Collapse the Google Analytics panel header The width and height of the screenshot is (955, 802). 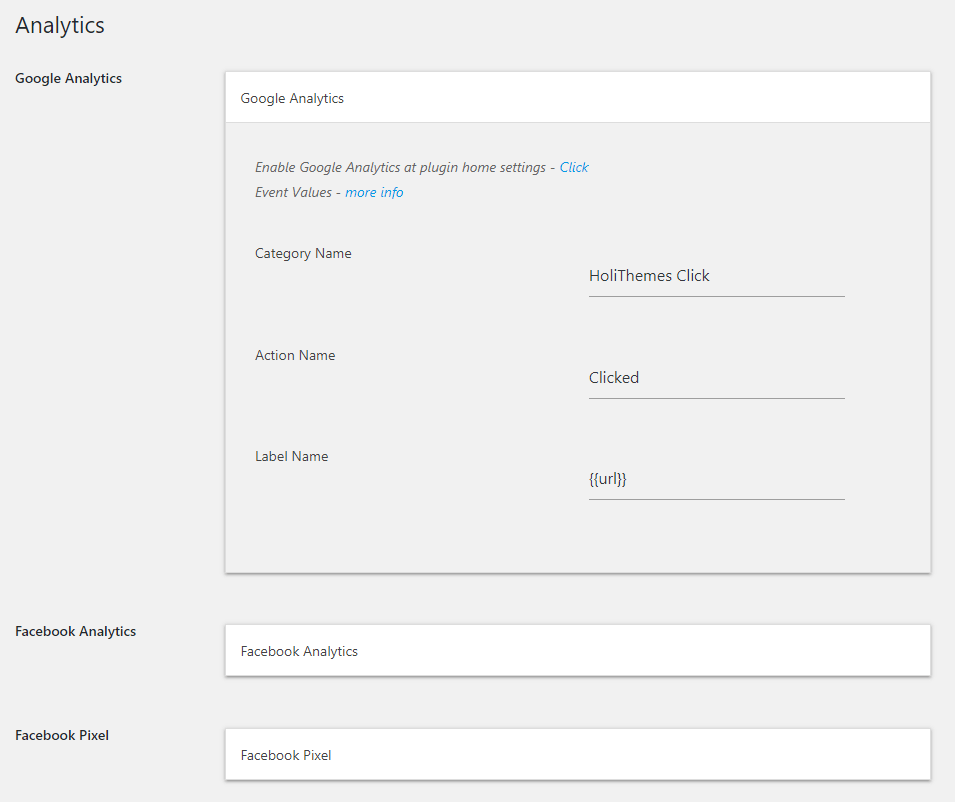tap(577, 98)
